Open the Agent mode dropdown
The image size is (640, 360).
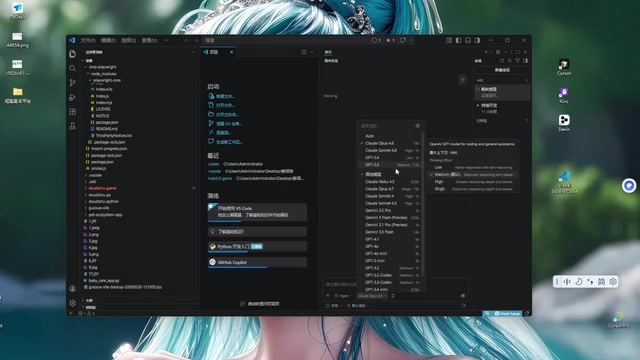[x=343, y=296]
